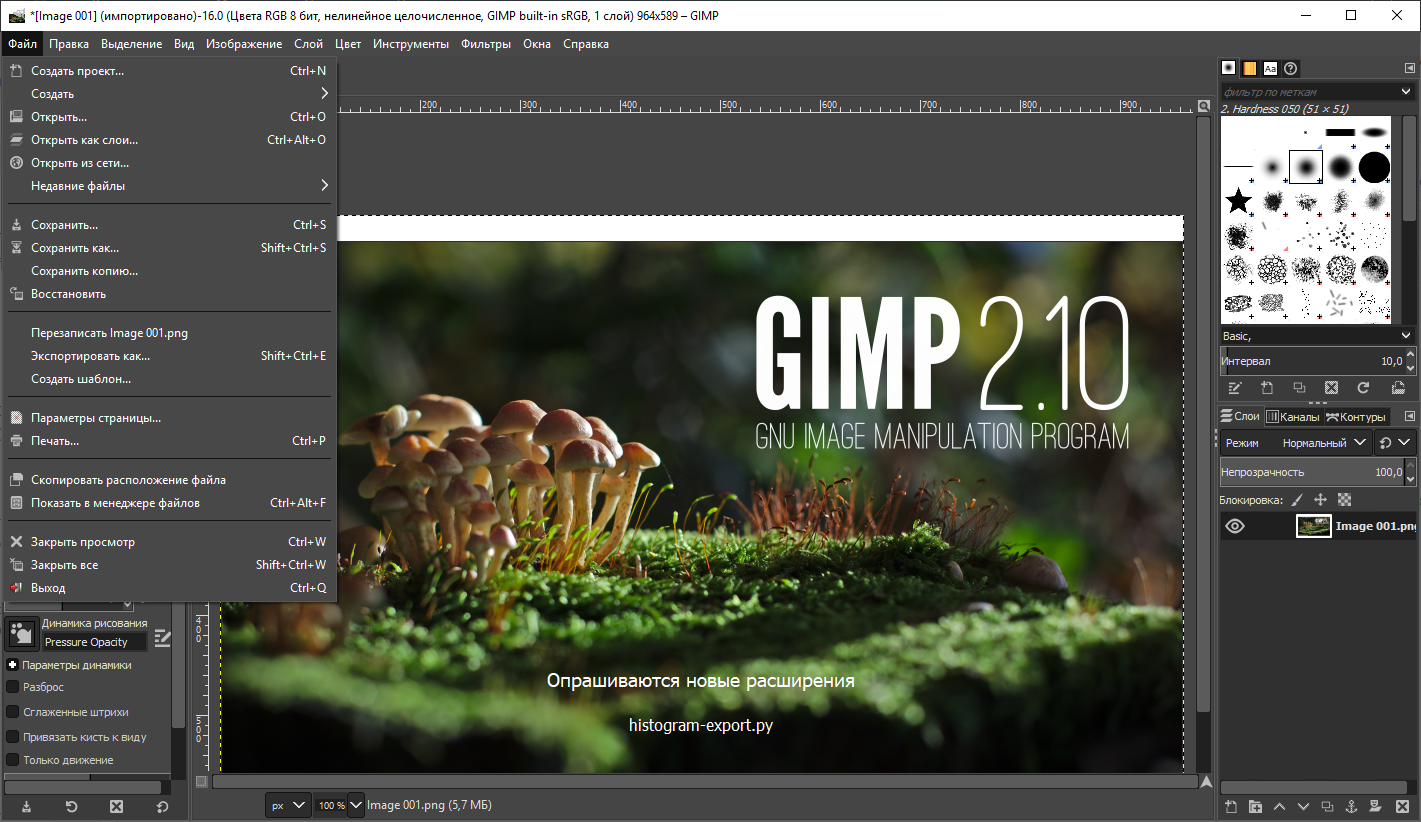Refresh the brushes list

[1363, 388]
